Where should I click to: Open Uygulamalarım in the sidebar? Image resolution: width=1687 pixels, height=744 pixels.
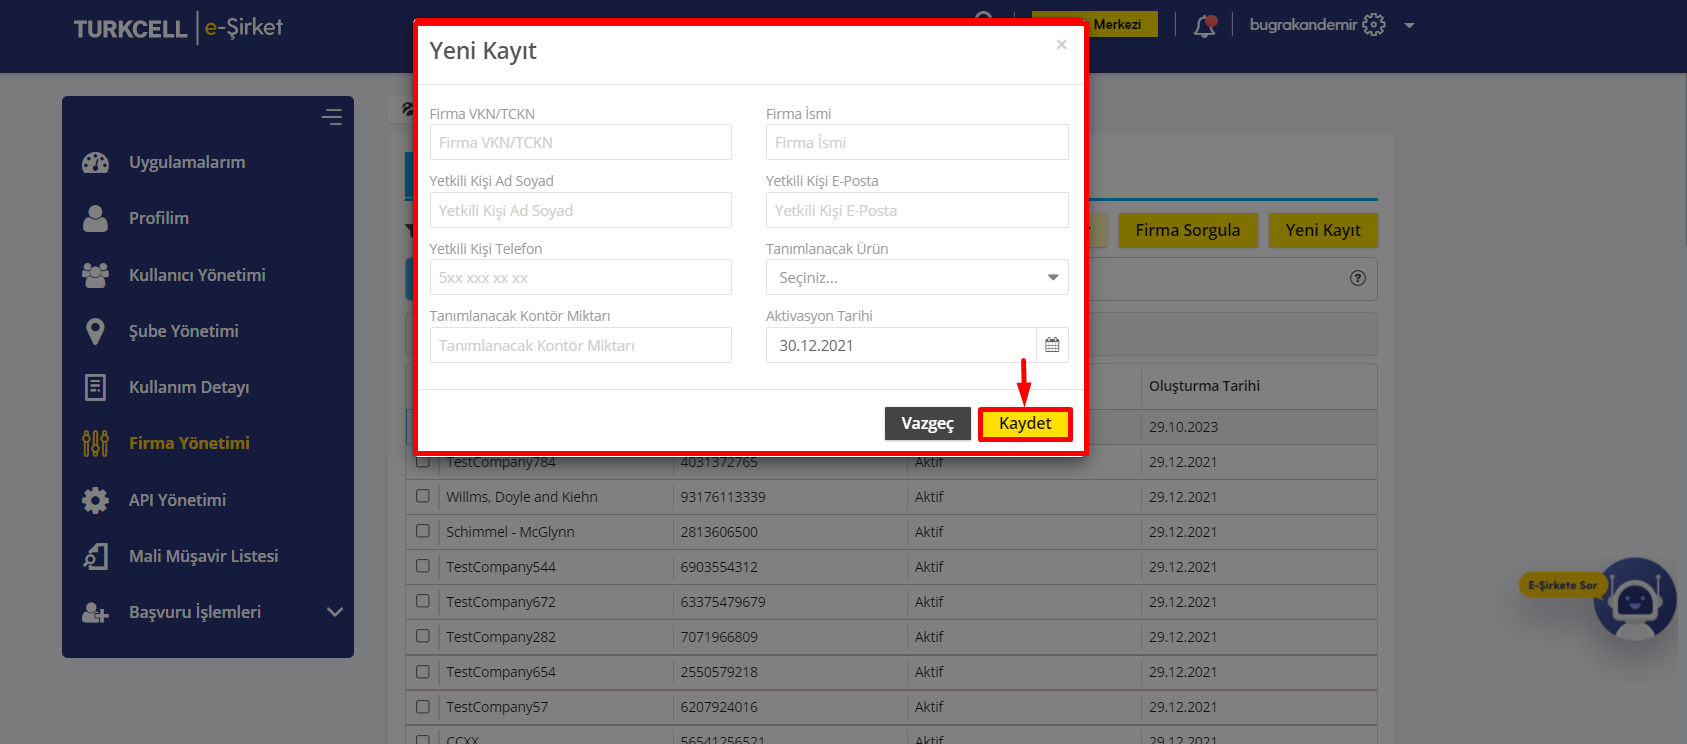[187, 162]
